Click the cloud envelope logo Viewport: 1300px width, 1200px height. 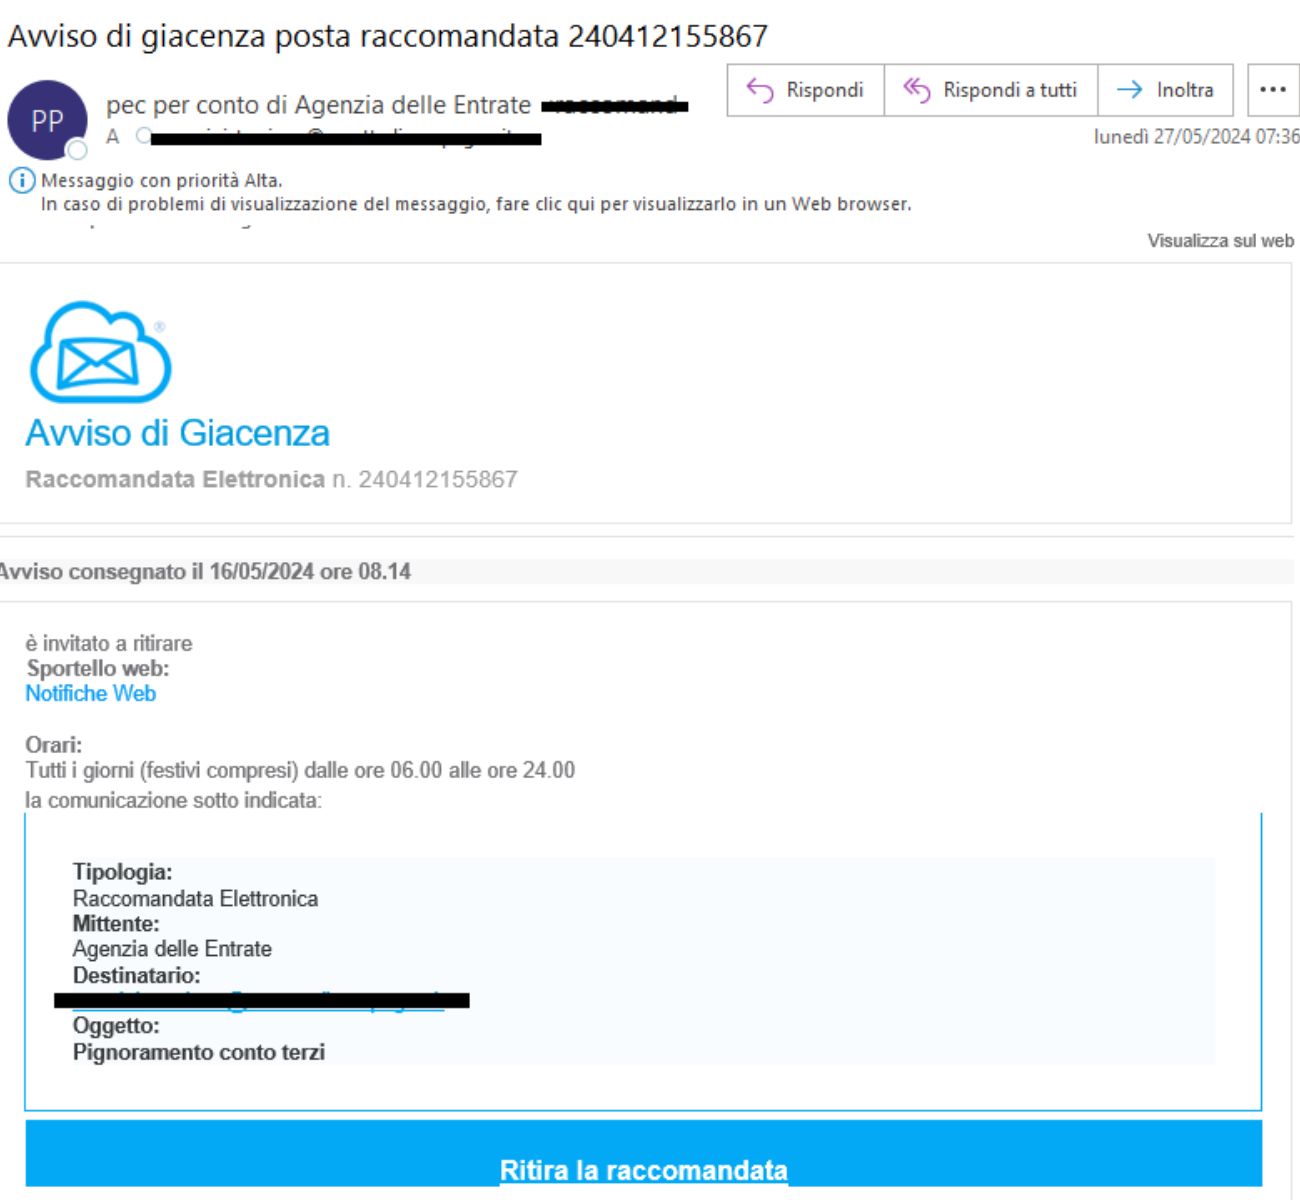100,352
